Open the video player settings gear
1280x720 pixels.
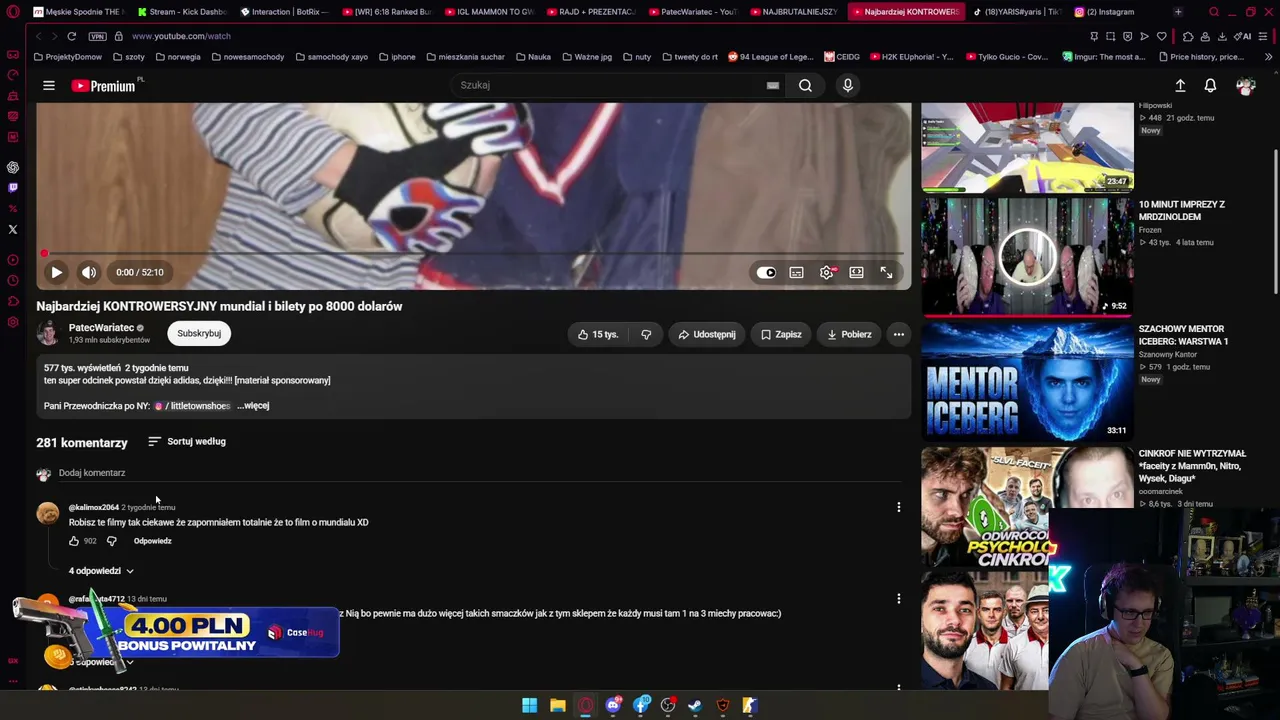tap(827, 272)
